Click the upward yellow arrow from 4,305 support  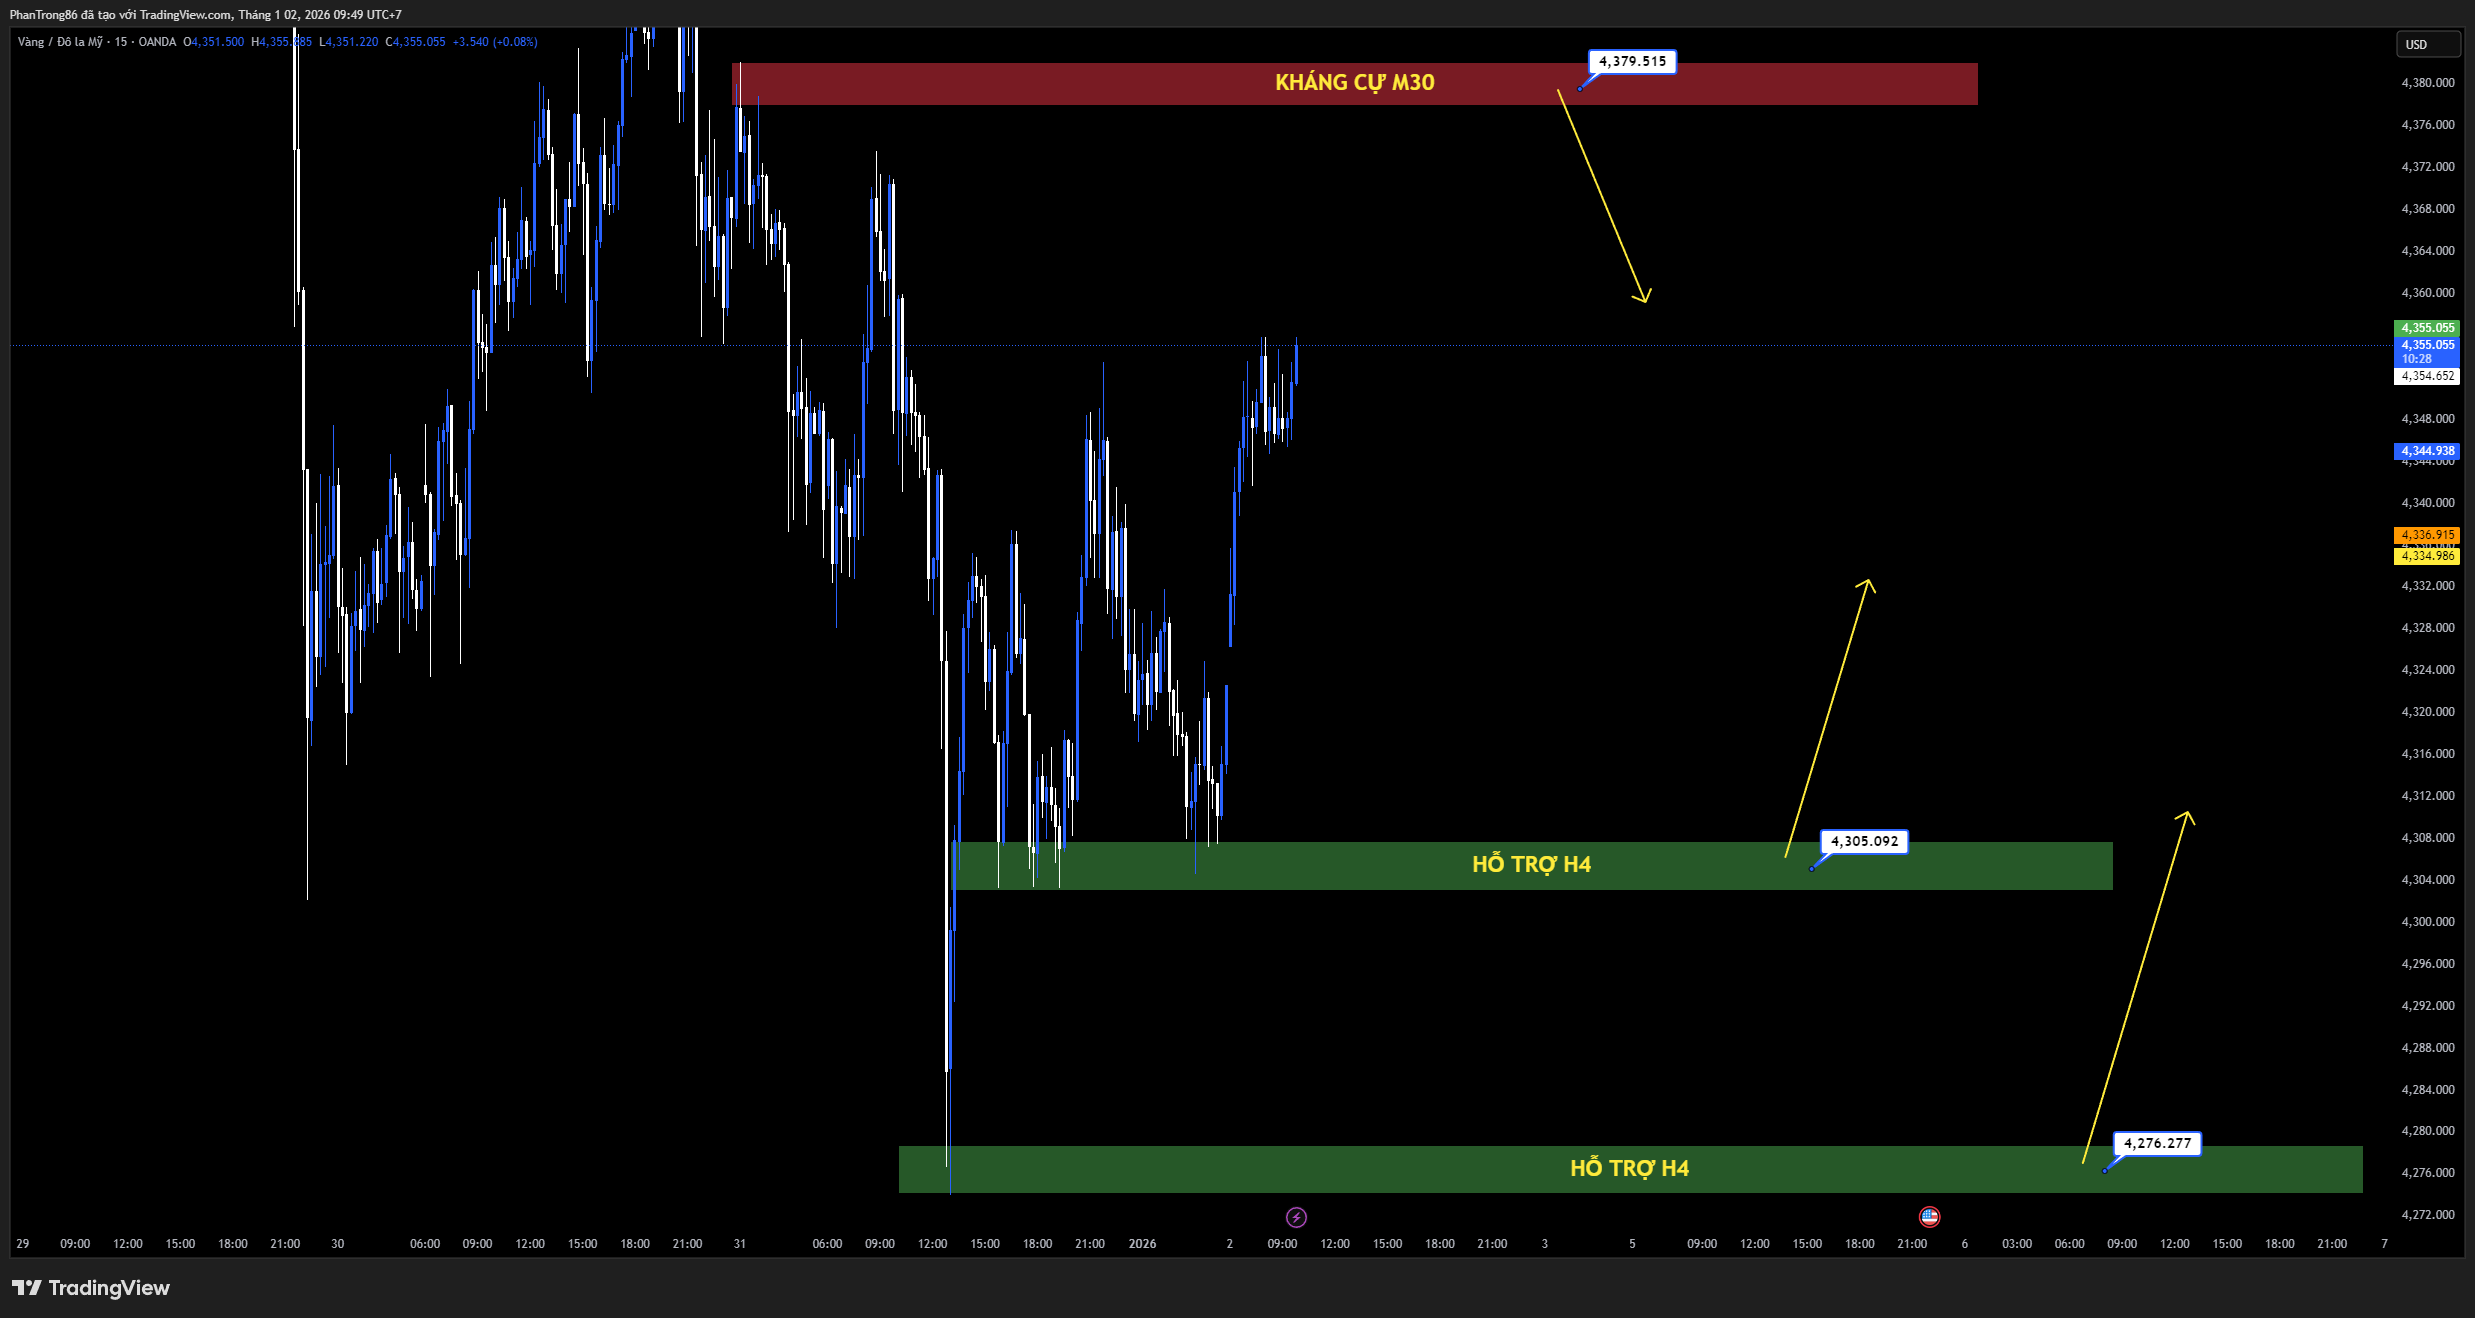1828,718
